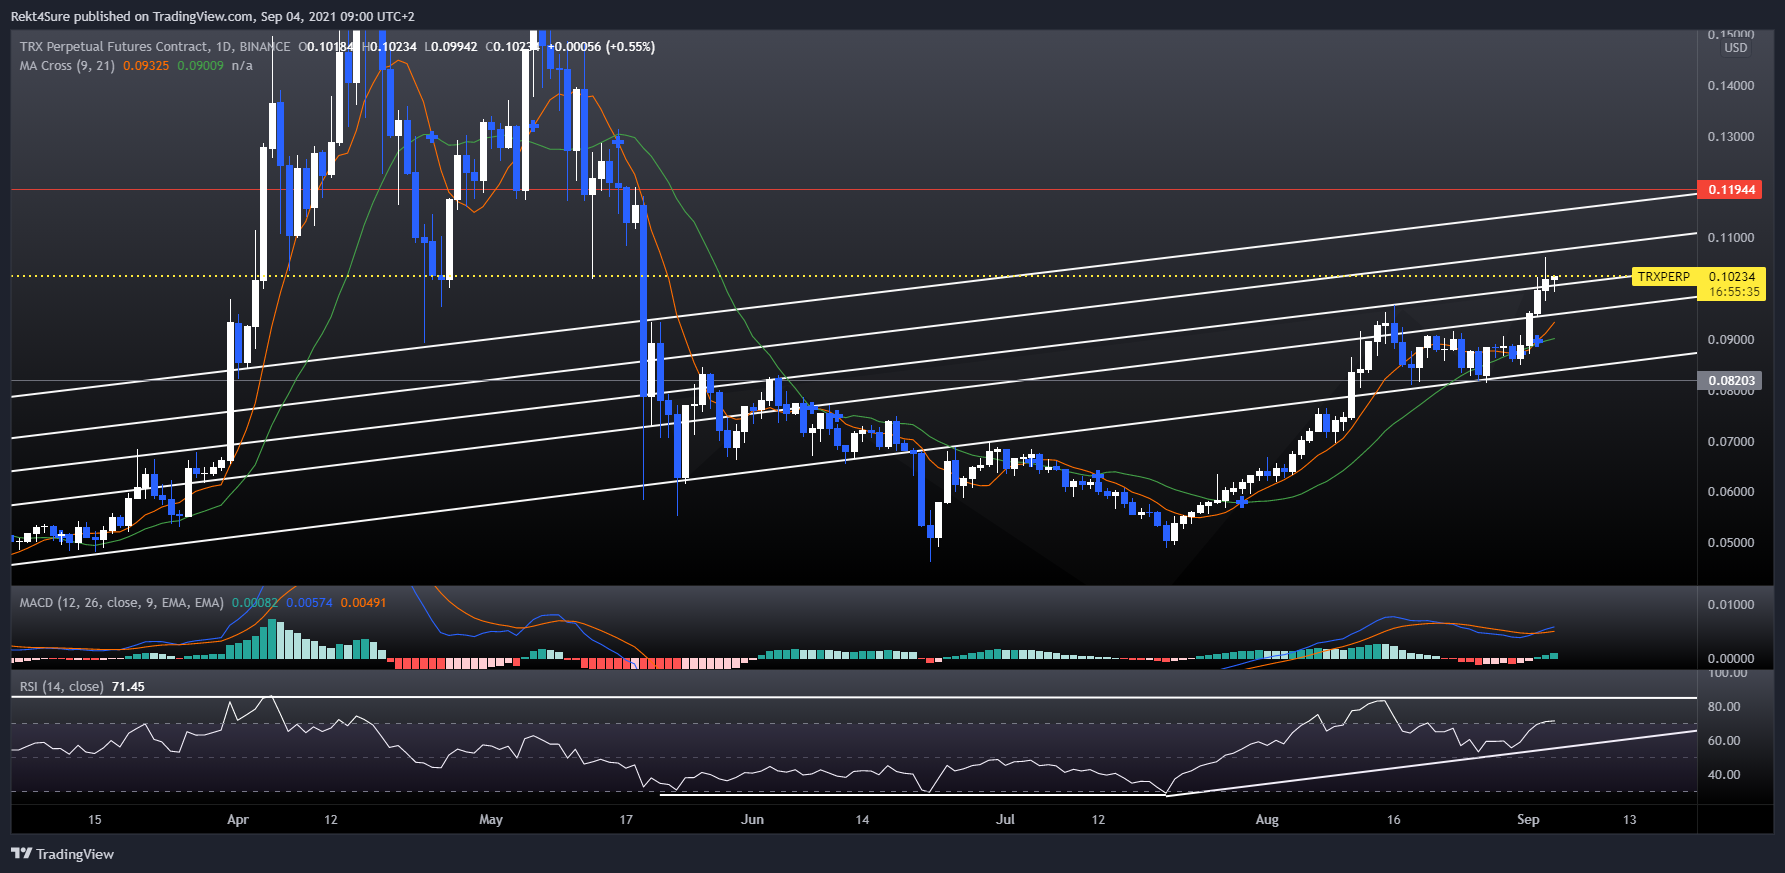Click the 16:55:35 bar countdown timer
The width and height of the screenshot is (1785, 873).
[x=1734, y=293]
